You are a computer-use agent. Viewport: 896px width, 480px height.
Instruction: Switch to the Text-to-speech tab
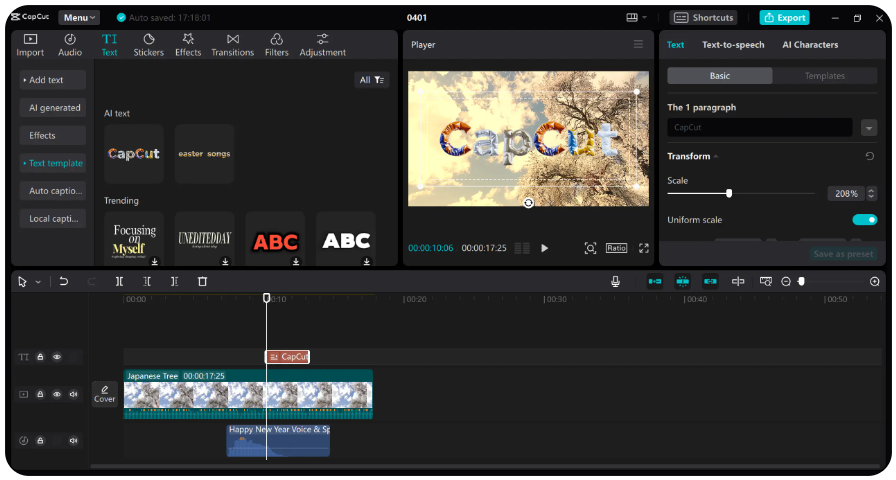(733, 45)
